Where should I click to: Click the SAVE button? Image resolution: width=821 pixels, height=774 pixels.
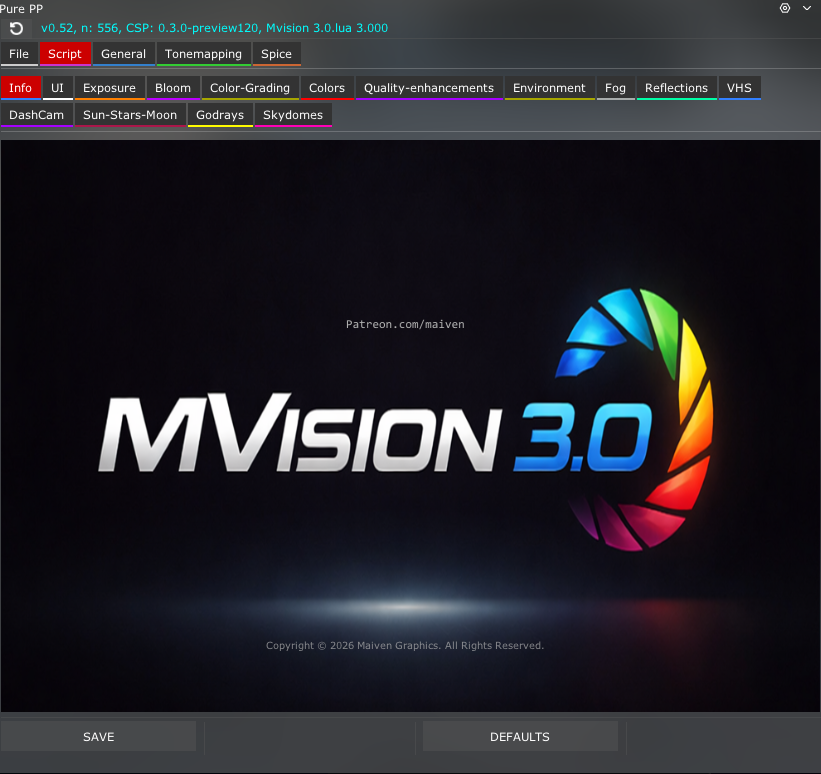(98, 737)
